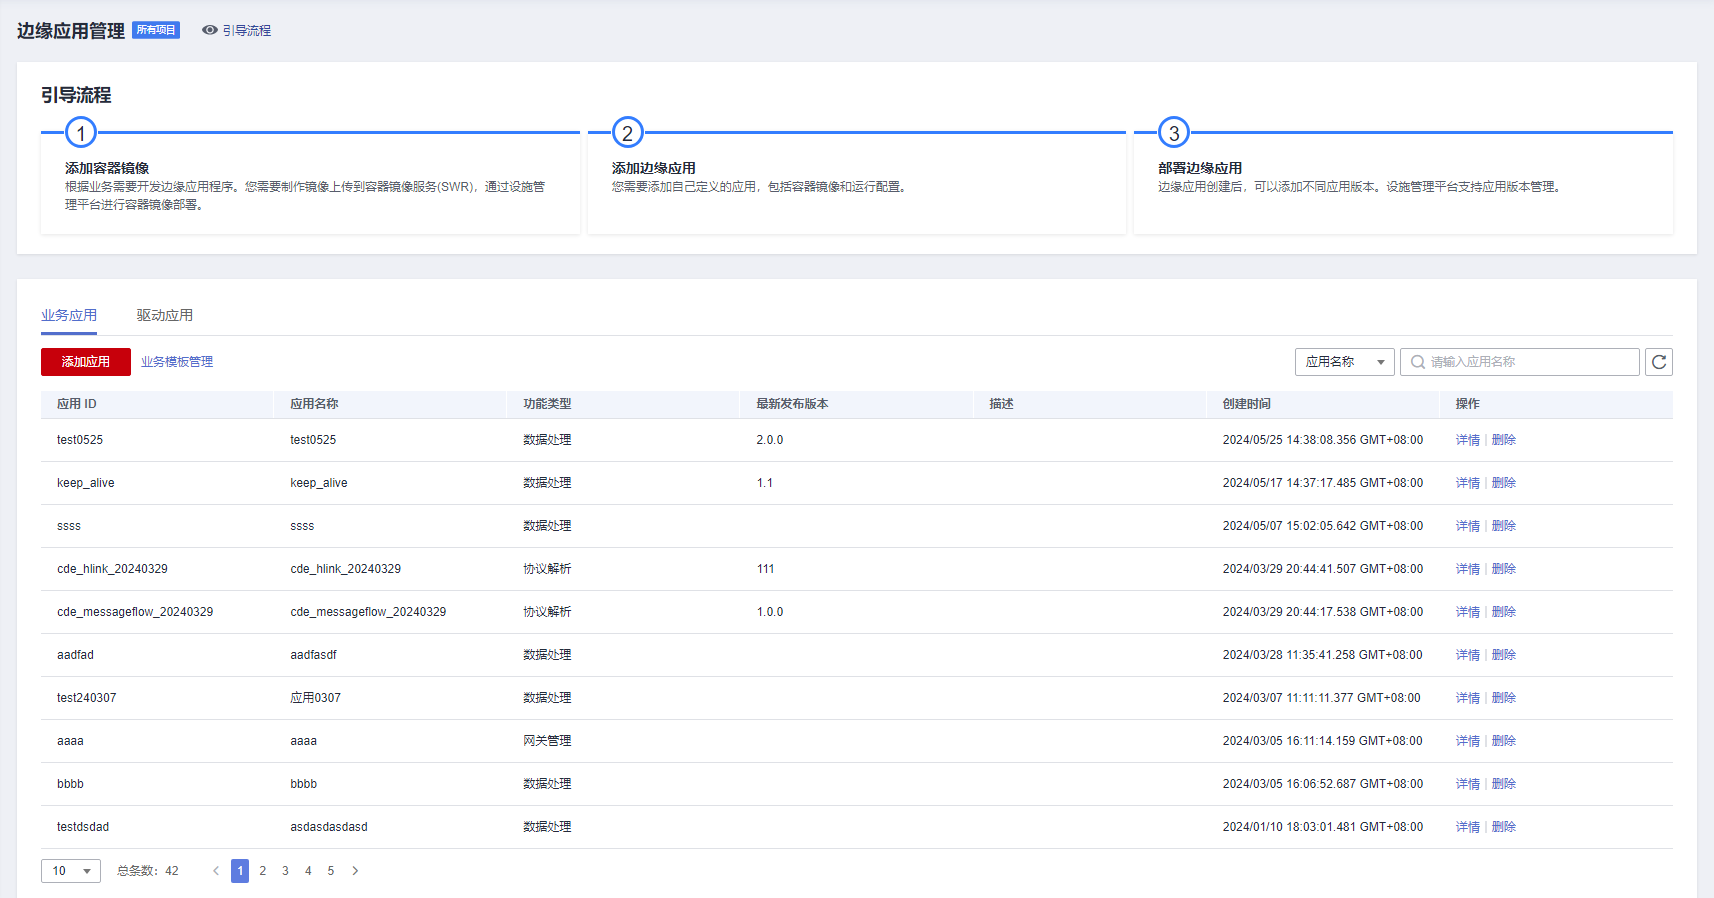Click 删除 for cde_messageflow_20240329 row

tap(1503, 612)
